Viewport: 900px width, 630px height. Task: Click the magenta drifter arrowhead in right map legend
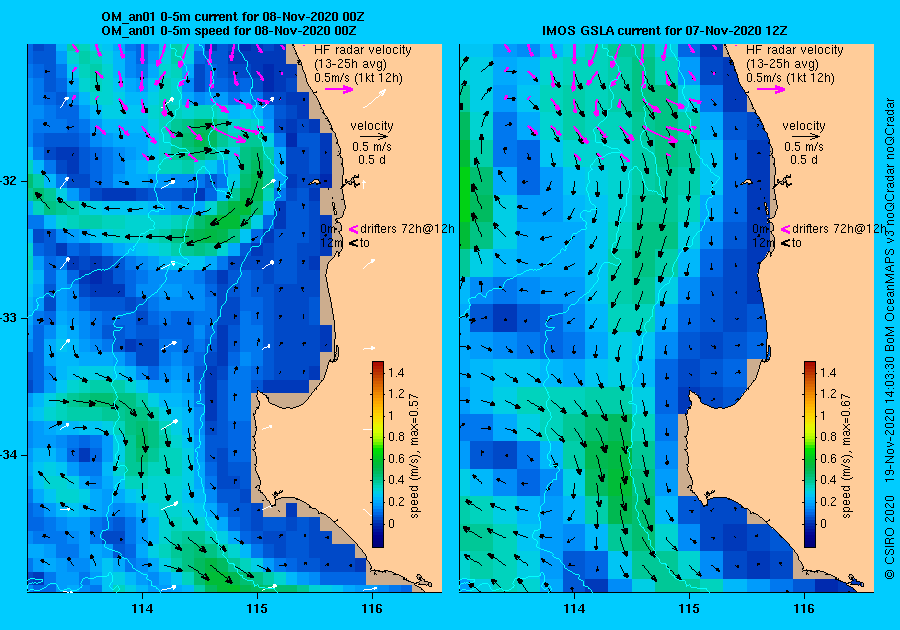click(785, 229)
